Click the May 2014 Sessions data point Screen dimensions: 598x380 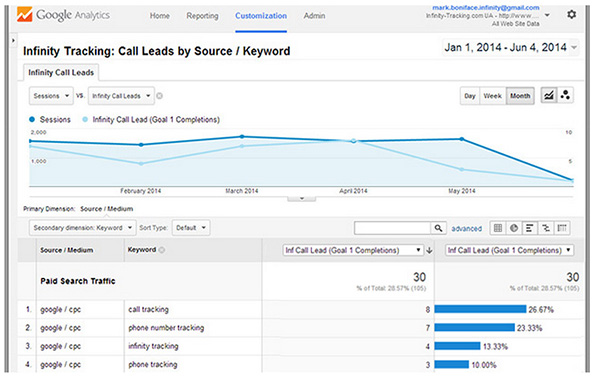pos(462,139)
